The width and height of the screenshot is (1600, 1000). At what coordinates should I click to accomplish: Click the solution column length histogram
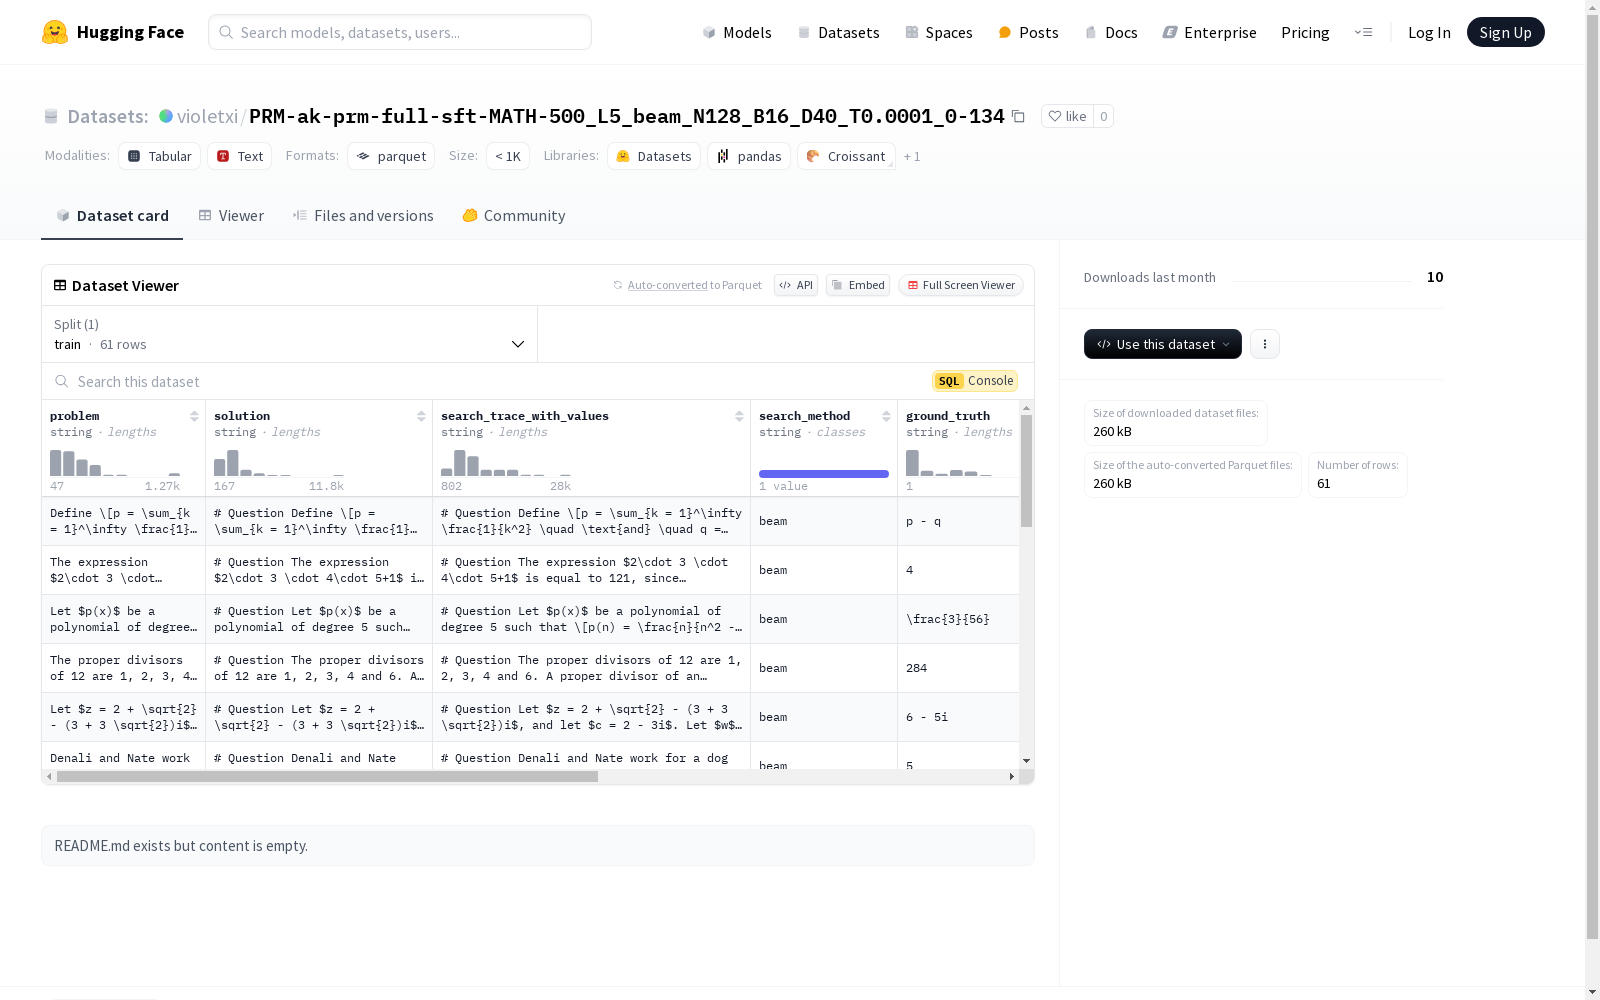(279, 463)
